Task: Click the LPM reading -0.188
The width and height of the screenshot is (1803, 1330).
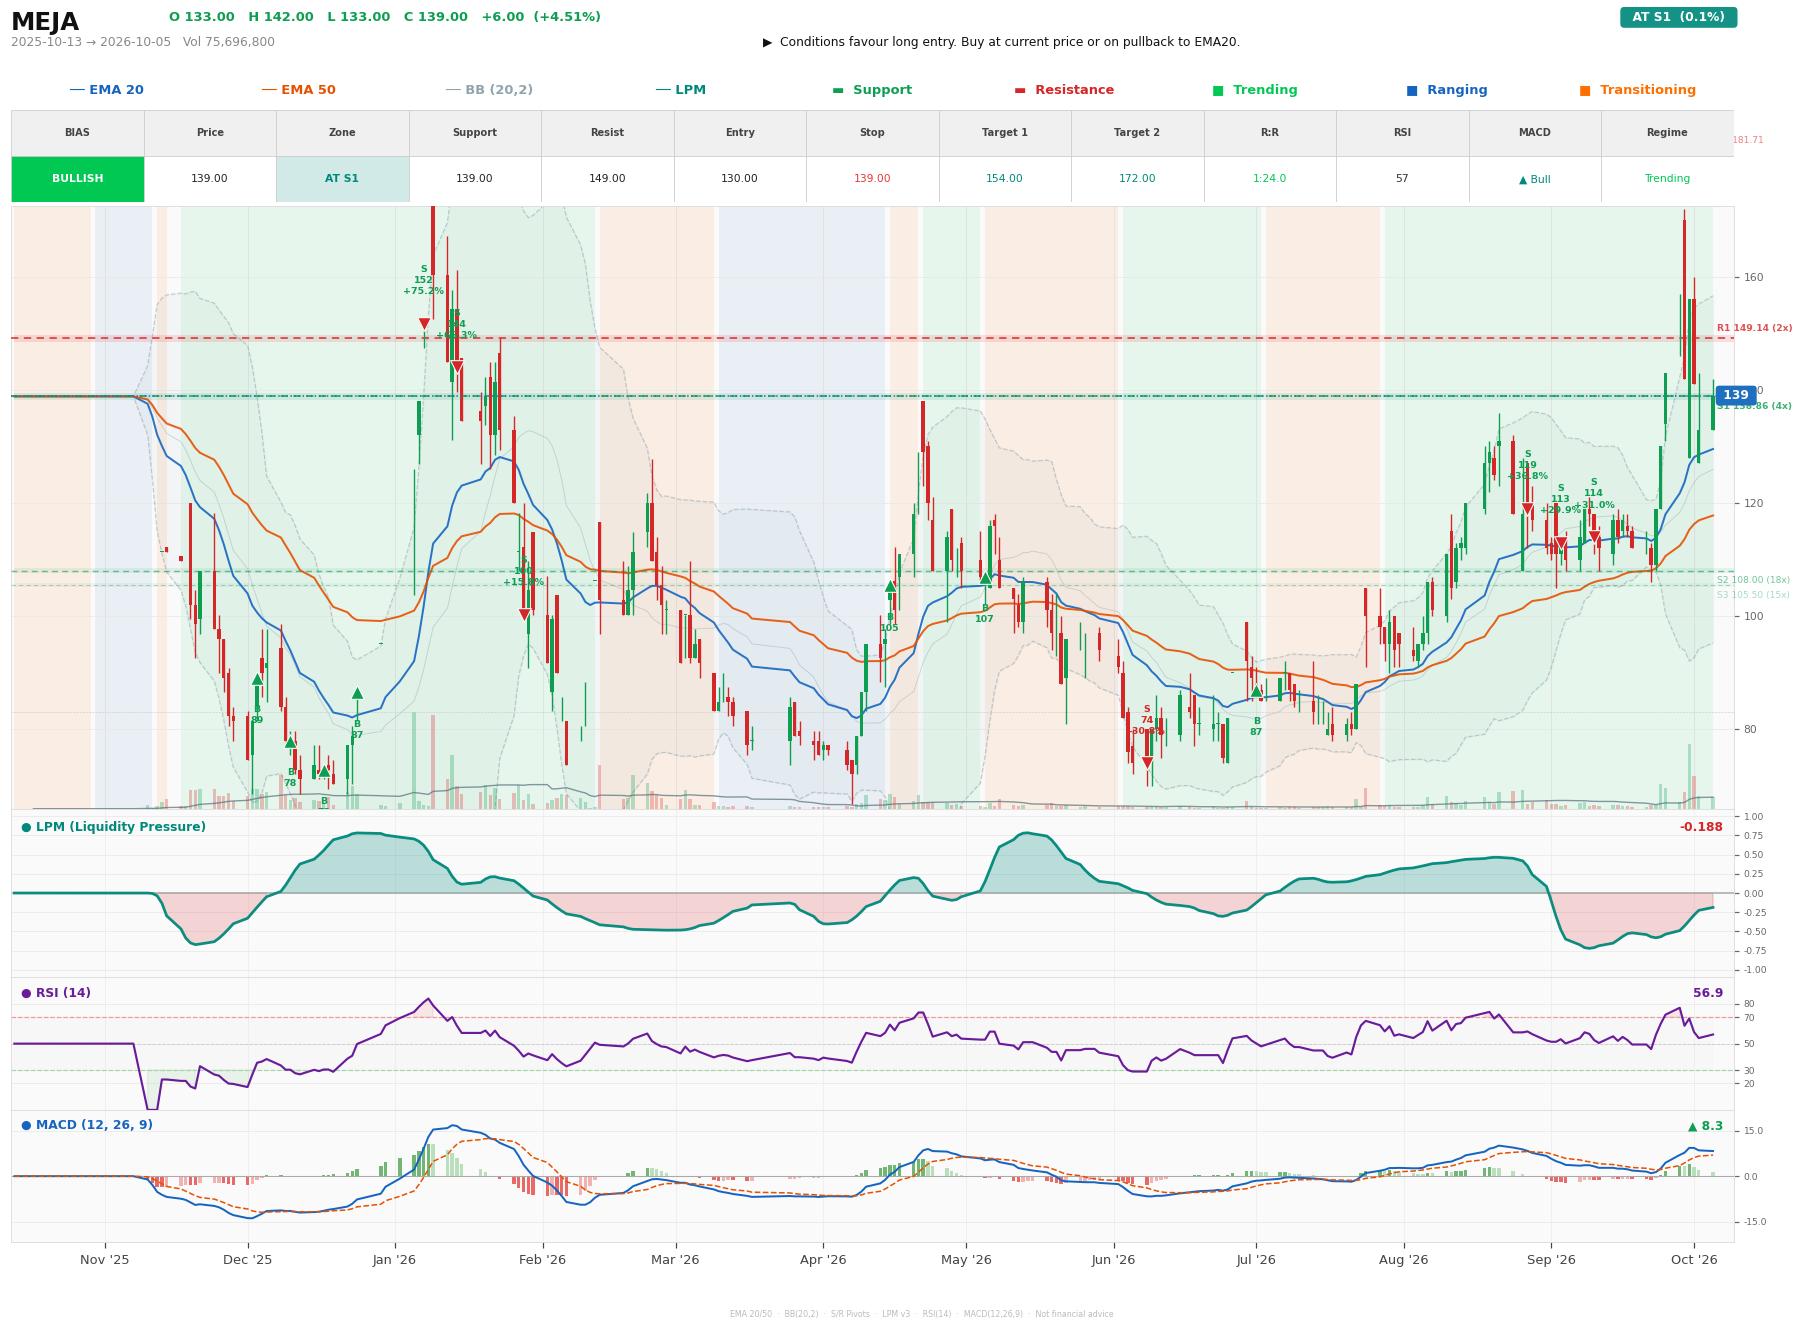Action: (x=1701, y=827)
